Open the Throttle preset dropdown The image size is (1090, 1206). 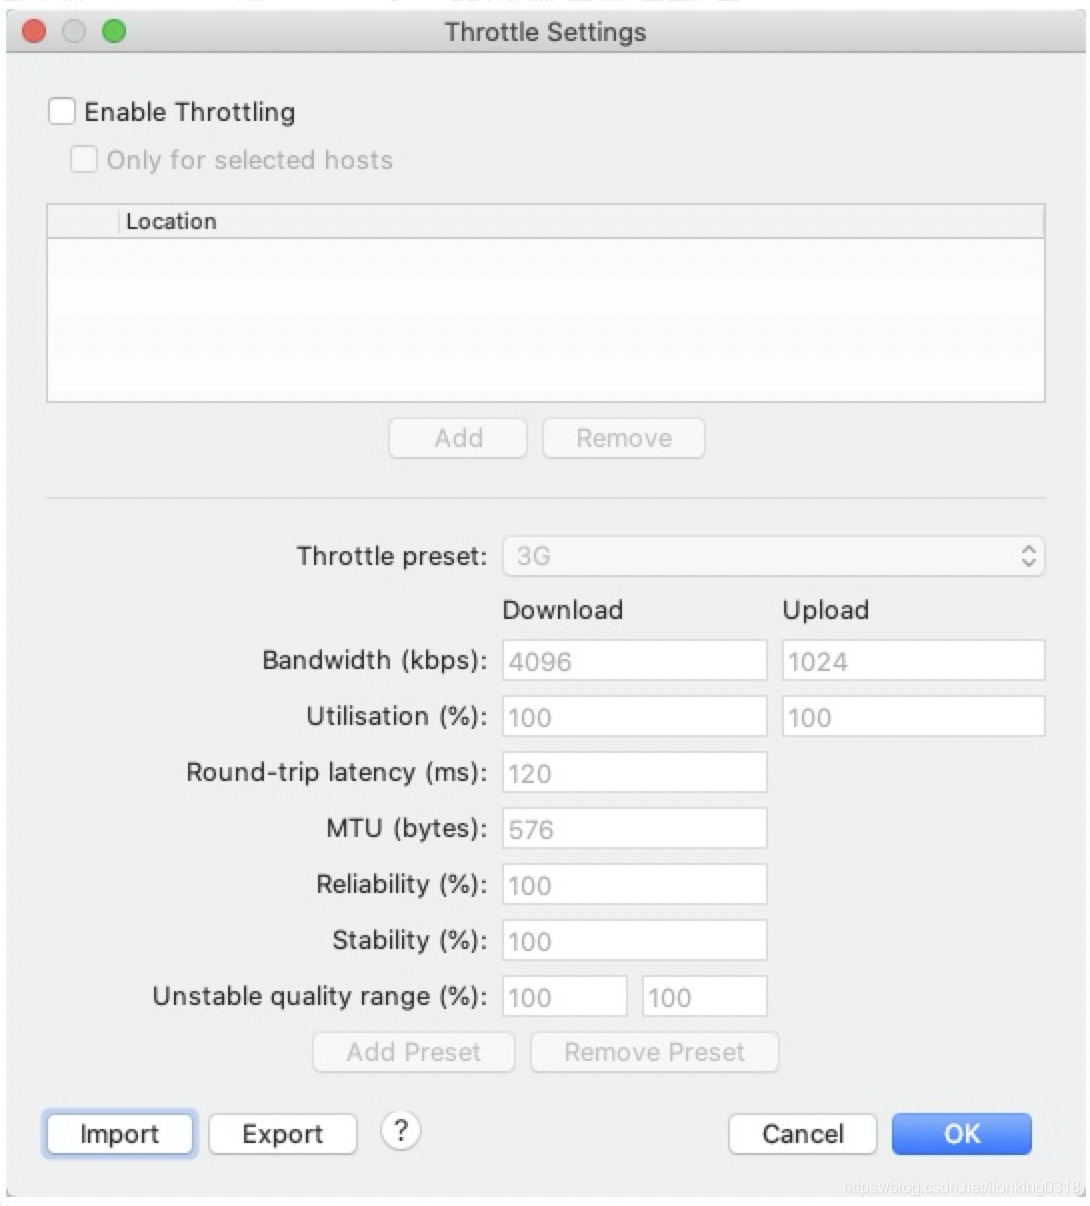click(x=773, y=556)
